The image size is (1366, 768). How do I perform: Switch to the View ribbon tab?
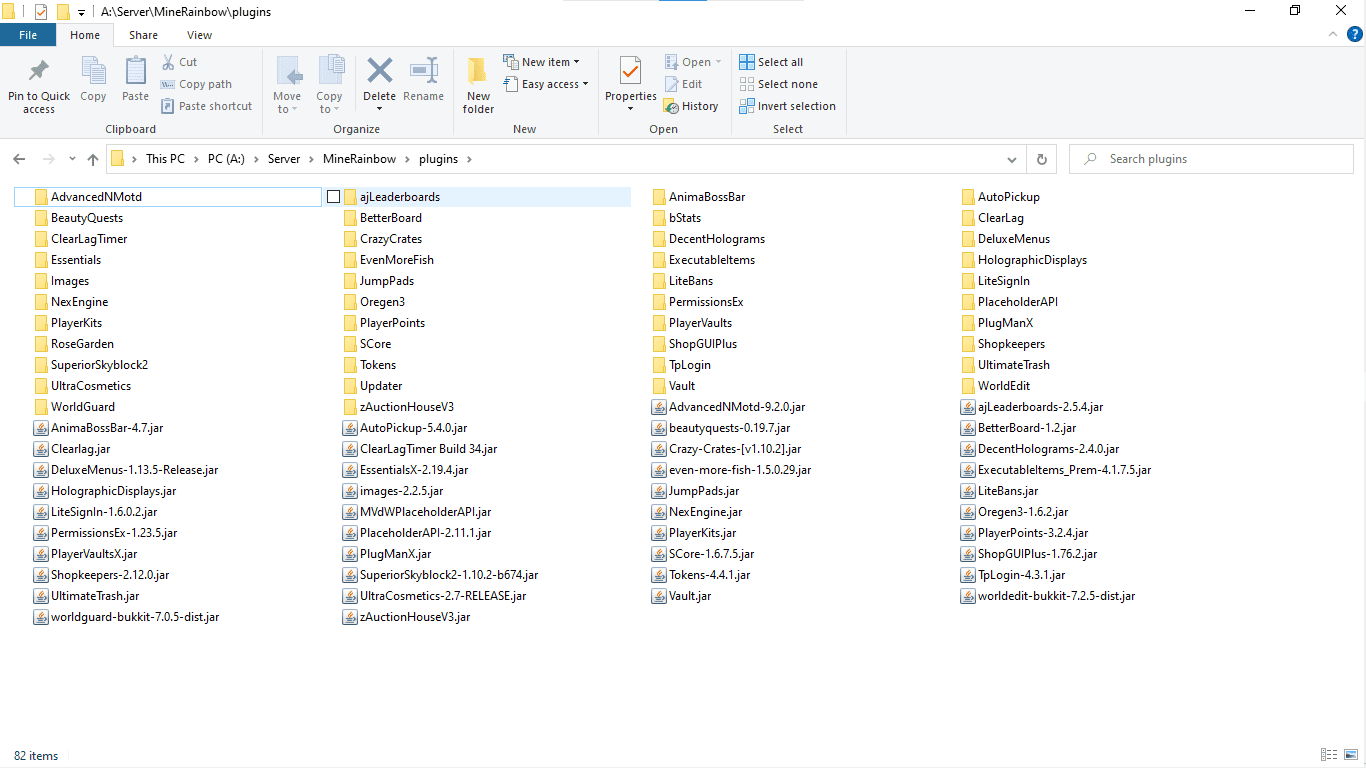pos(199,35)
